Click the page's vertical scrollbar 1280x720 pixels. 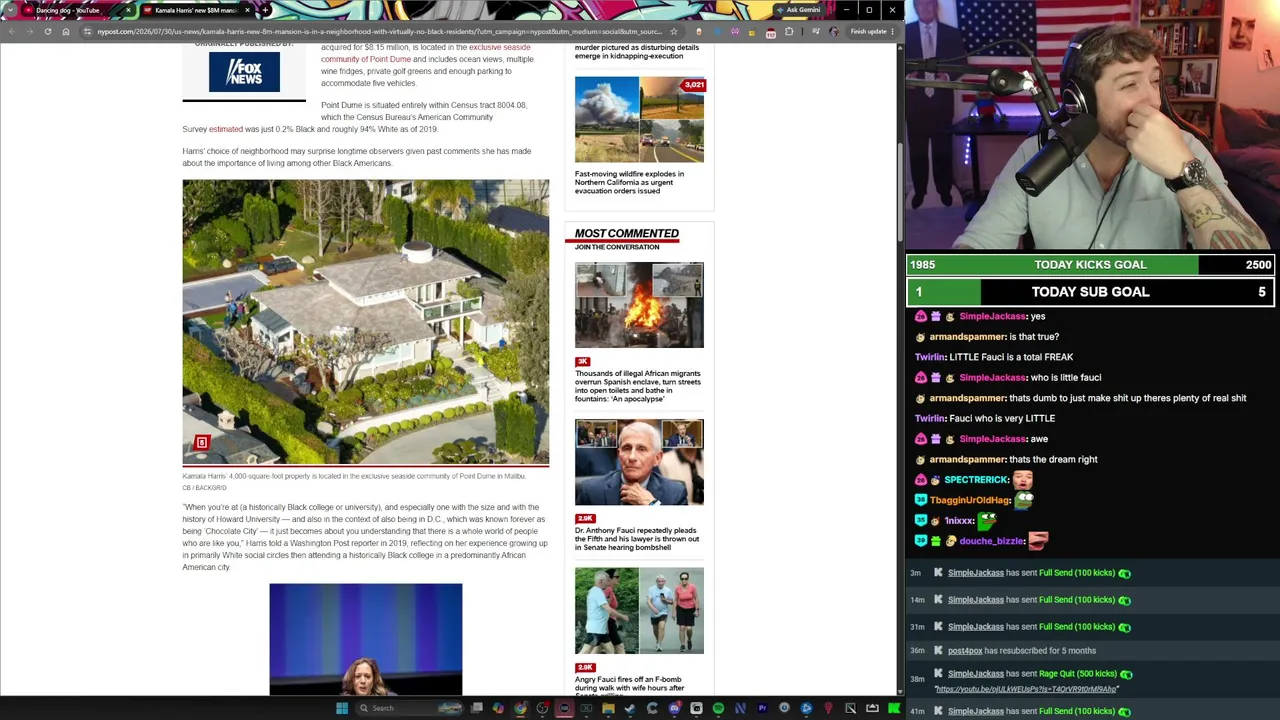click(x=899, y=190)
